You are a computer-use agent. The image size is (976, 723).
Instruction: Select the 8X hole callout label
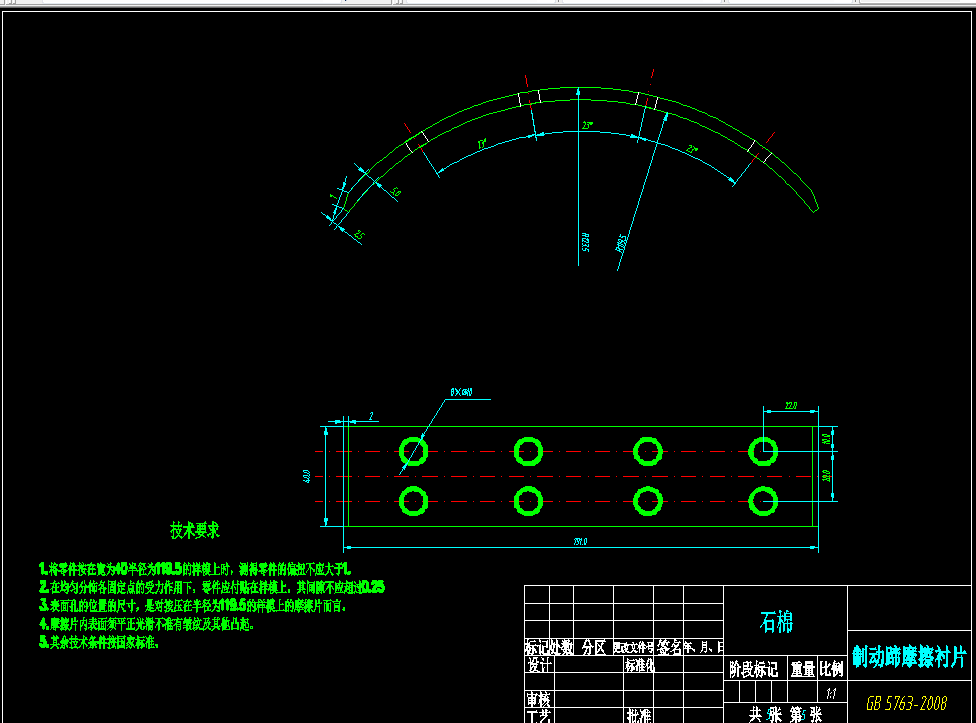coord(461,392)
